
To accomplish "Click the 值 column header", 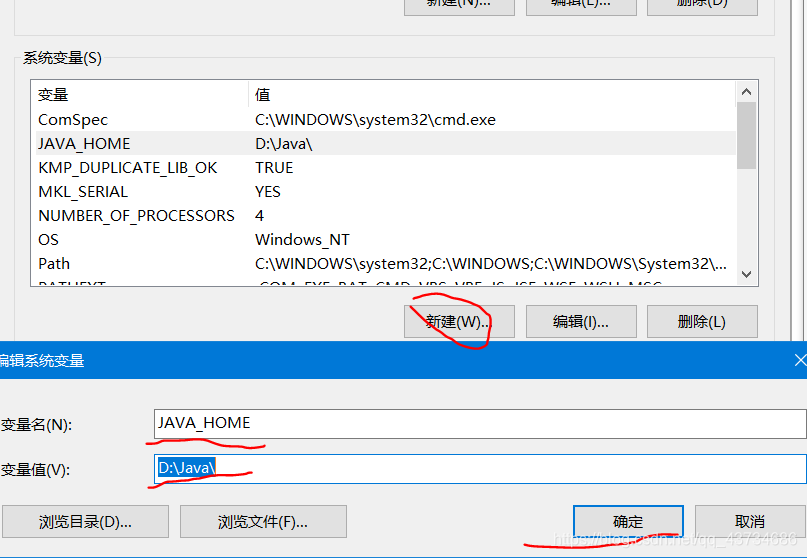I will tap(492, 95).
